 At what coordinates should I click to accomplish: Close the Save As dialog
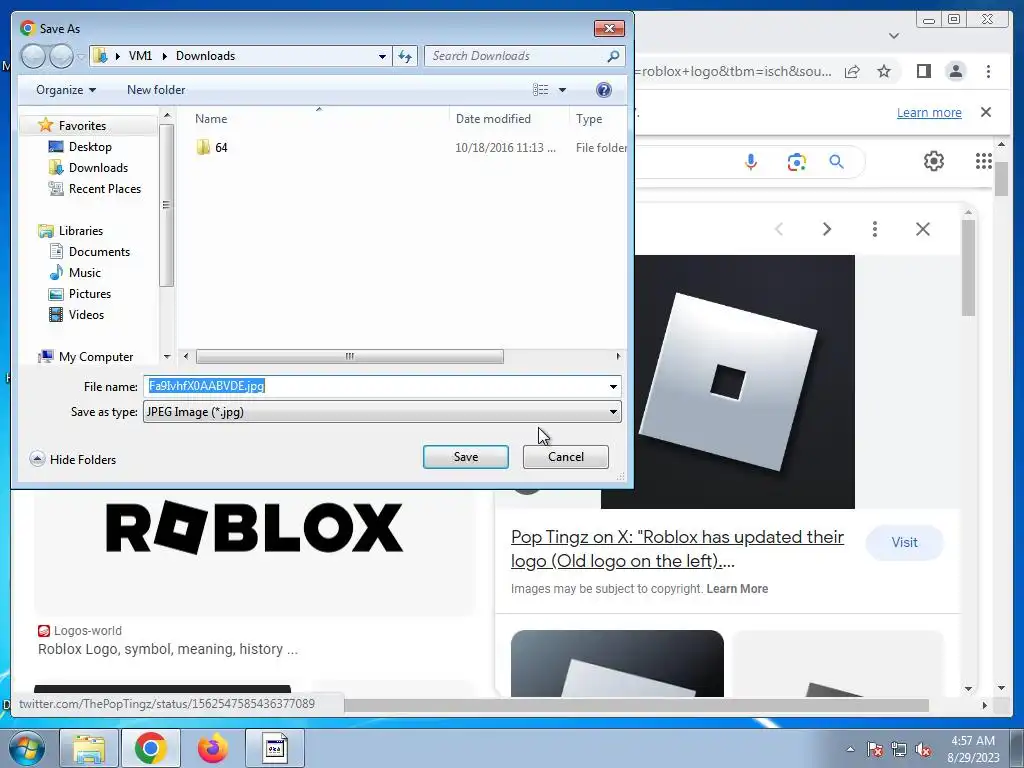[x=609, y=28]
